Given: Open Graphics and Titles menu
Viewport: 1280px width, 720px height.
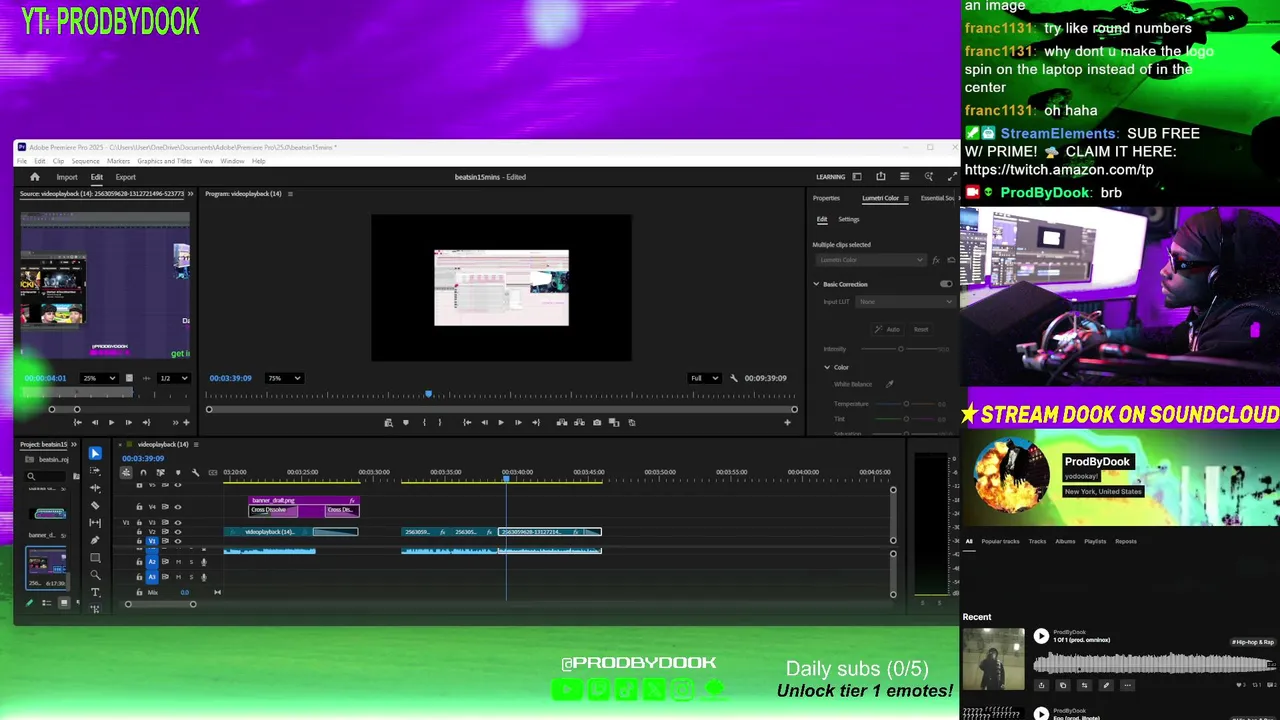Looking at the screenshot, I should pyautogui.click(x=164, y=161).
